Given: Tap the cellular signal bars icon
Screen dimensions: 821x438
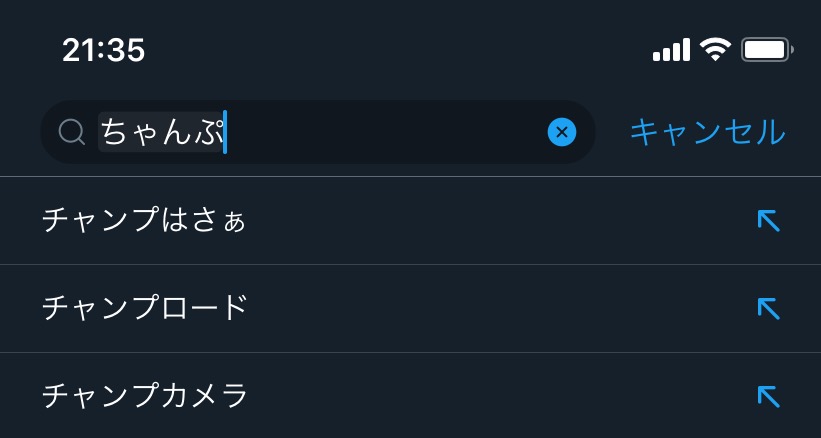Looking at the screenshot, I should pos(671,49).
